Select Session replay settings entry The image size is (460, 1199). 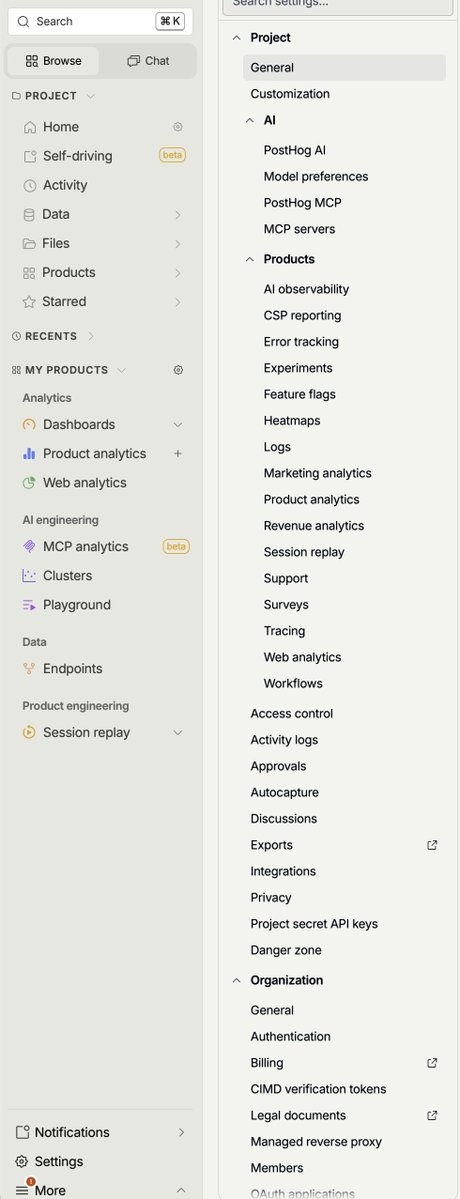coord(304,552)
